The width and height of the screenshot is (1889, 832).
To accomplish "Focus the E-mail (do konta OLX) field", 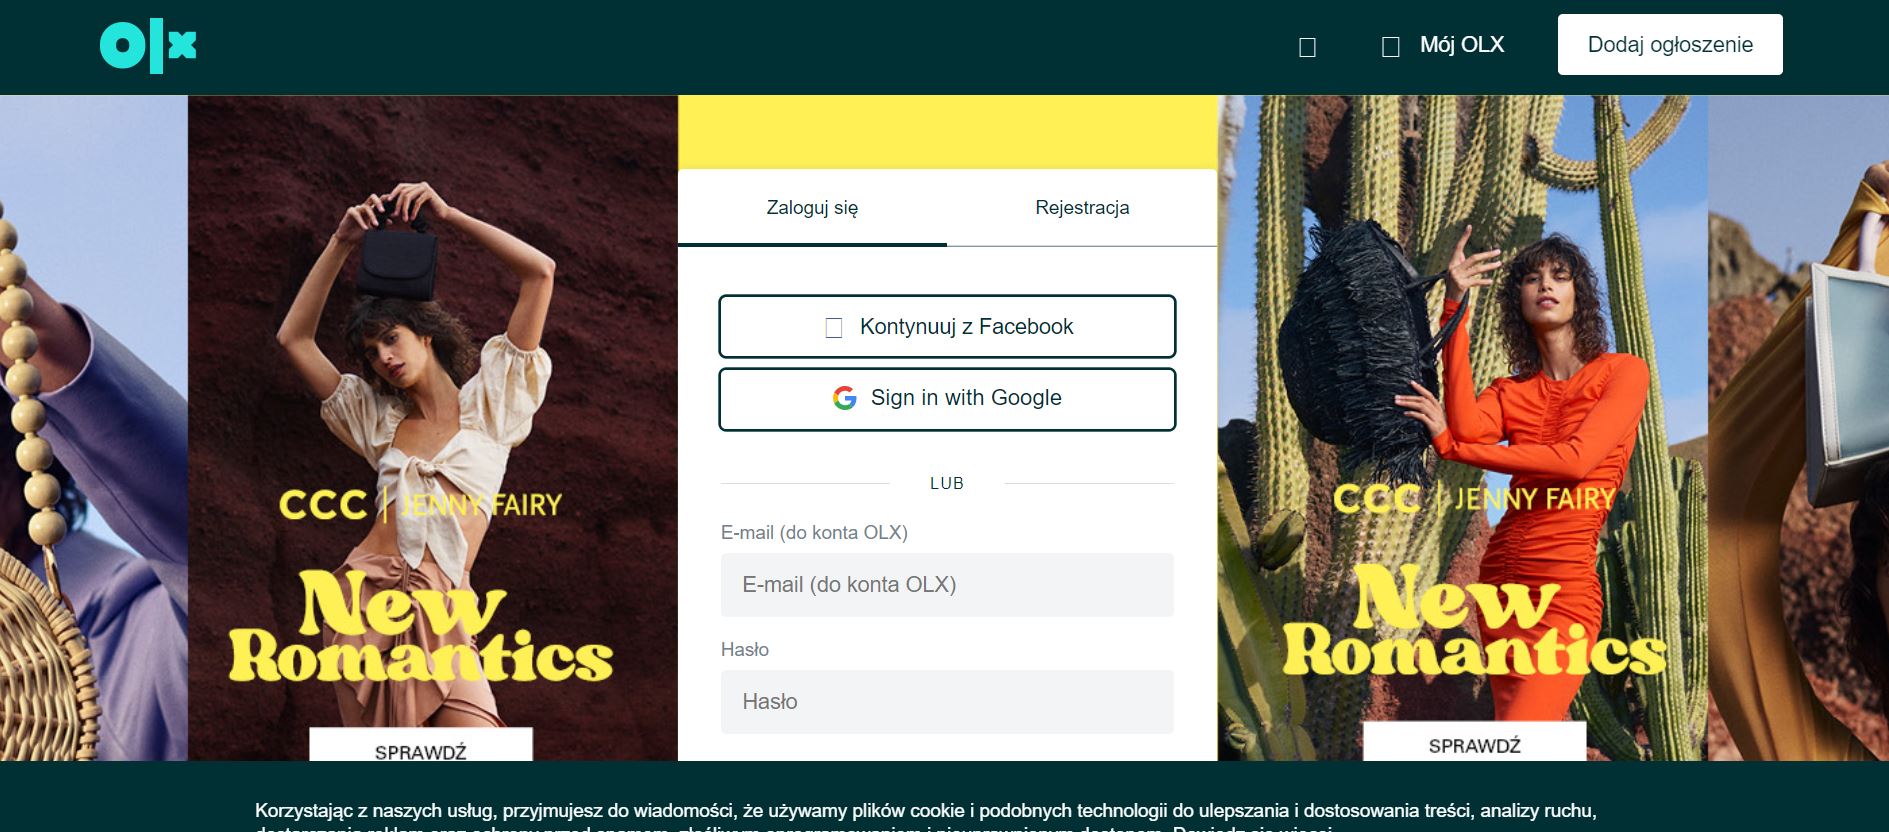I will click(947, 585).
